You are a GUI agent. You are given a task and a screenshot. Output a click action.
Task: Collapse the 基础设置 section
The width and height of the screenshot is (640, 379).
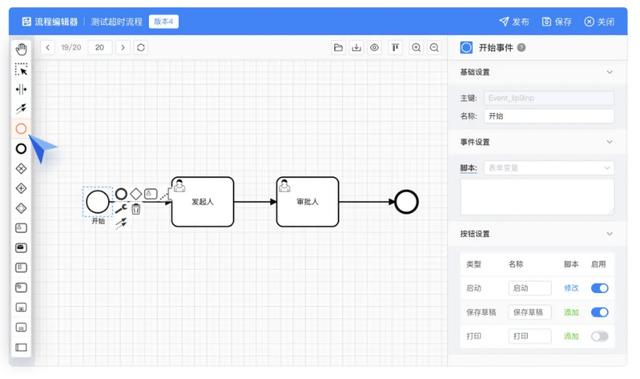609,72
